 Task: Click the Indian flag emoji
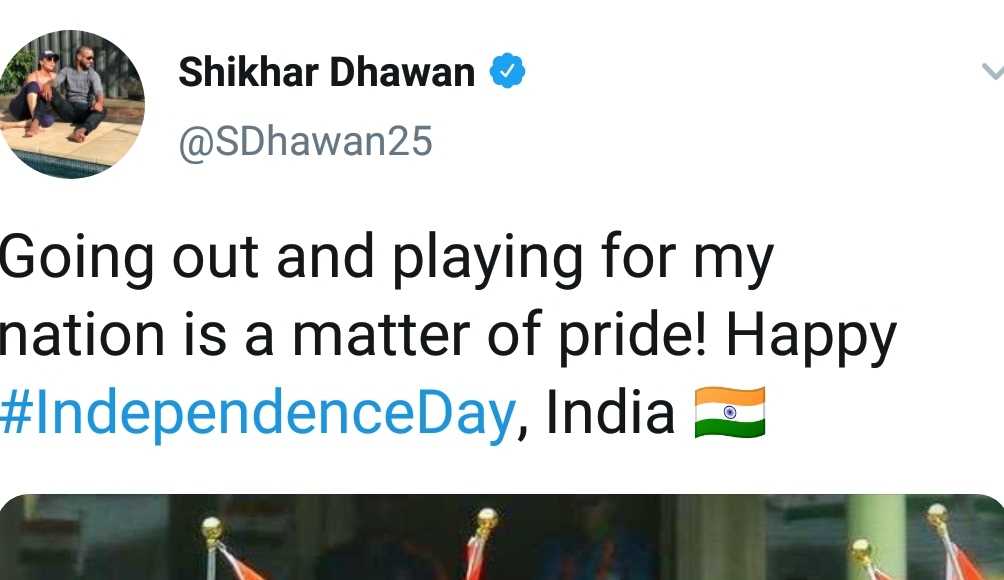pos(730,412)
